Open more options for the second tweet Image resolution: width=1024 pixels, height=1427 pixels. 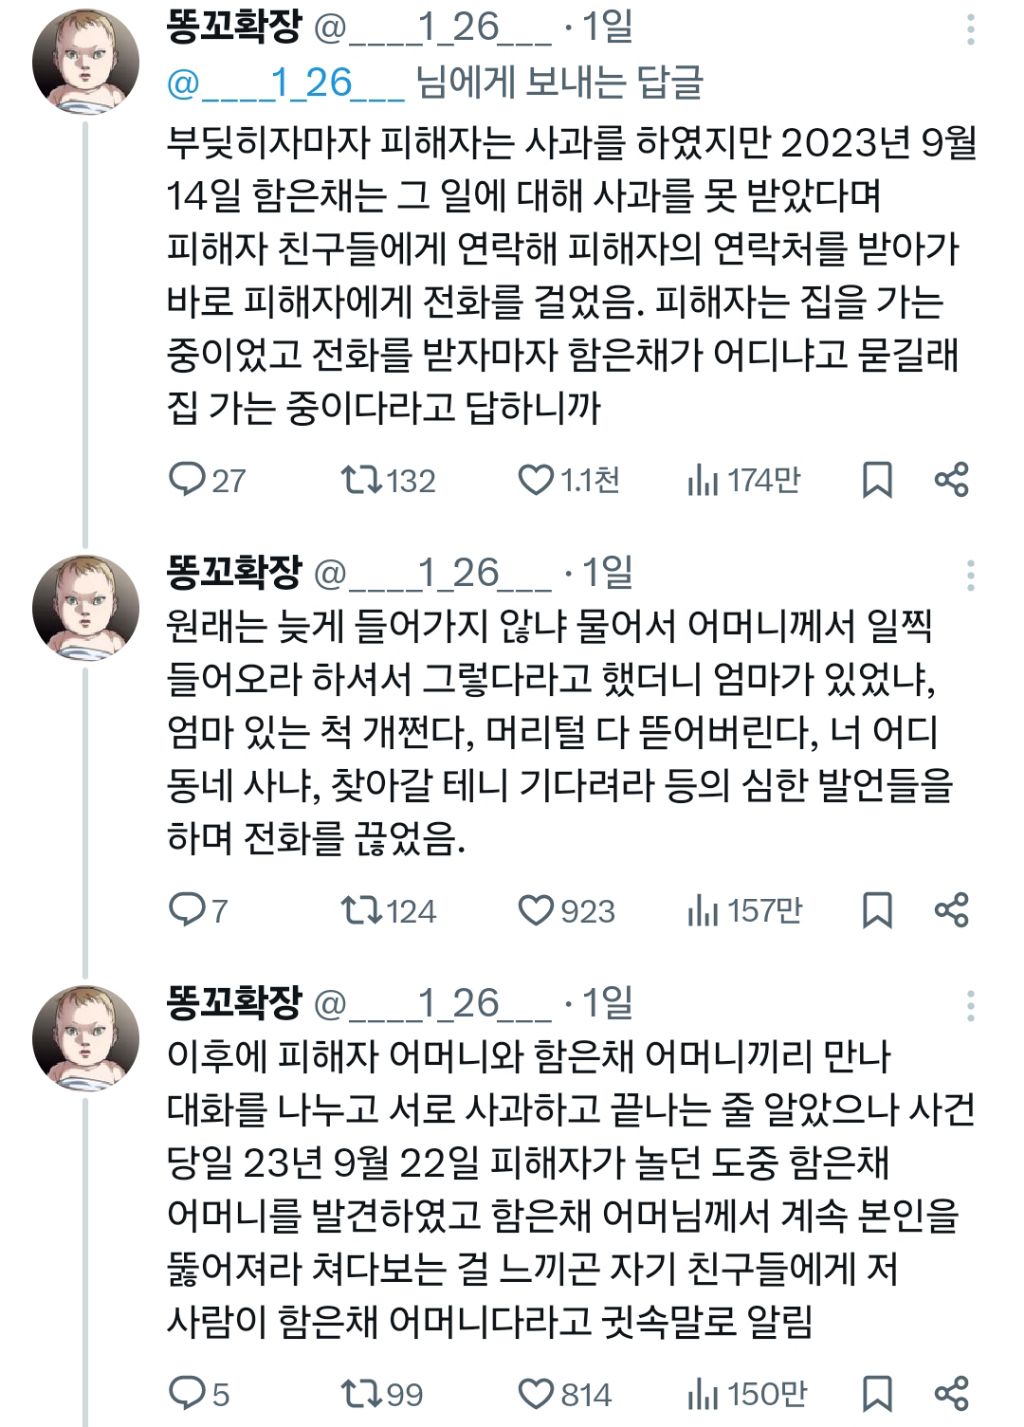pos(970,575)
